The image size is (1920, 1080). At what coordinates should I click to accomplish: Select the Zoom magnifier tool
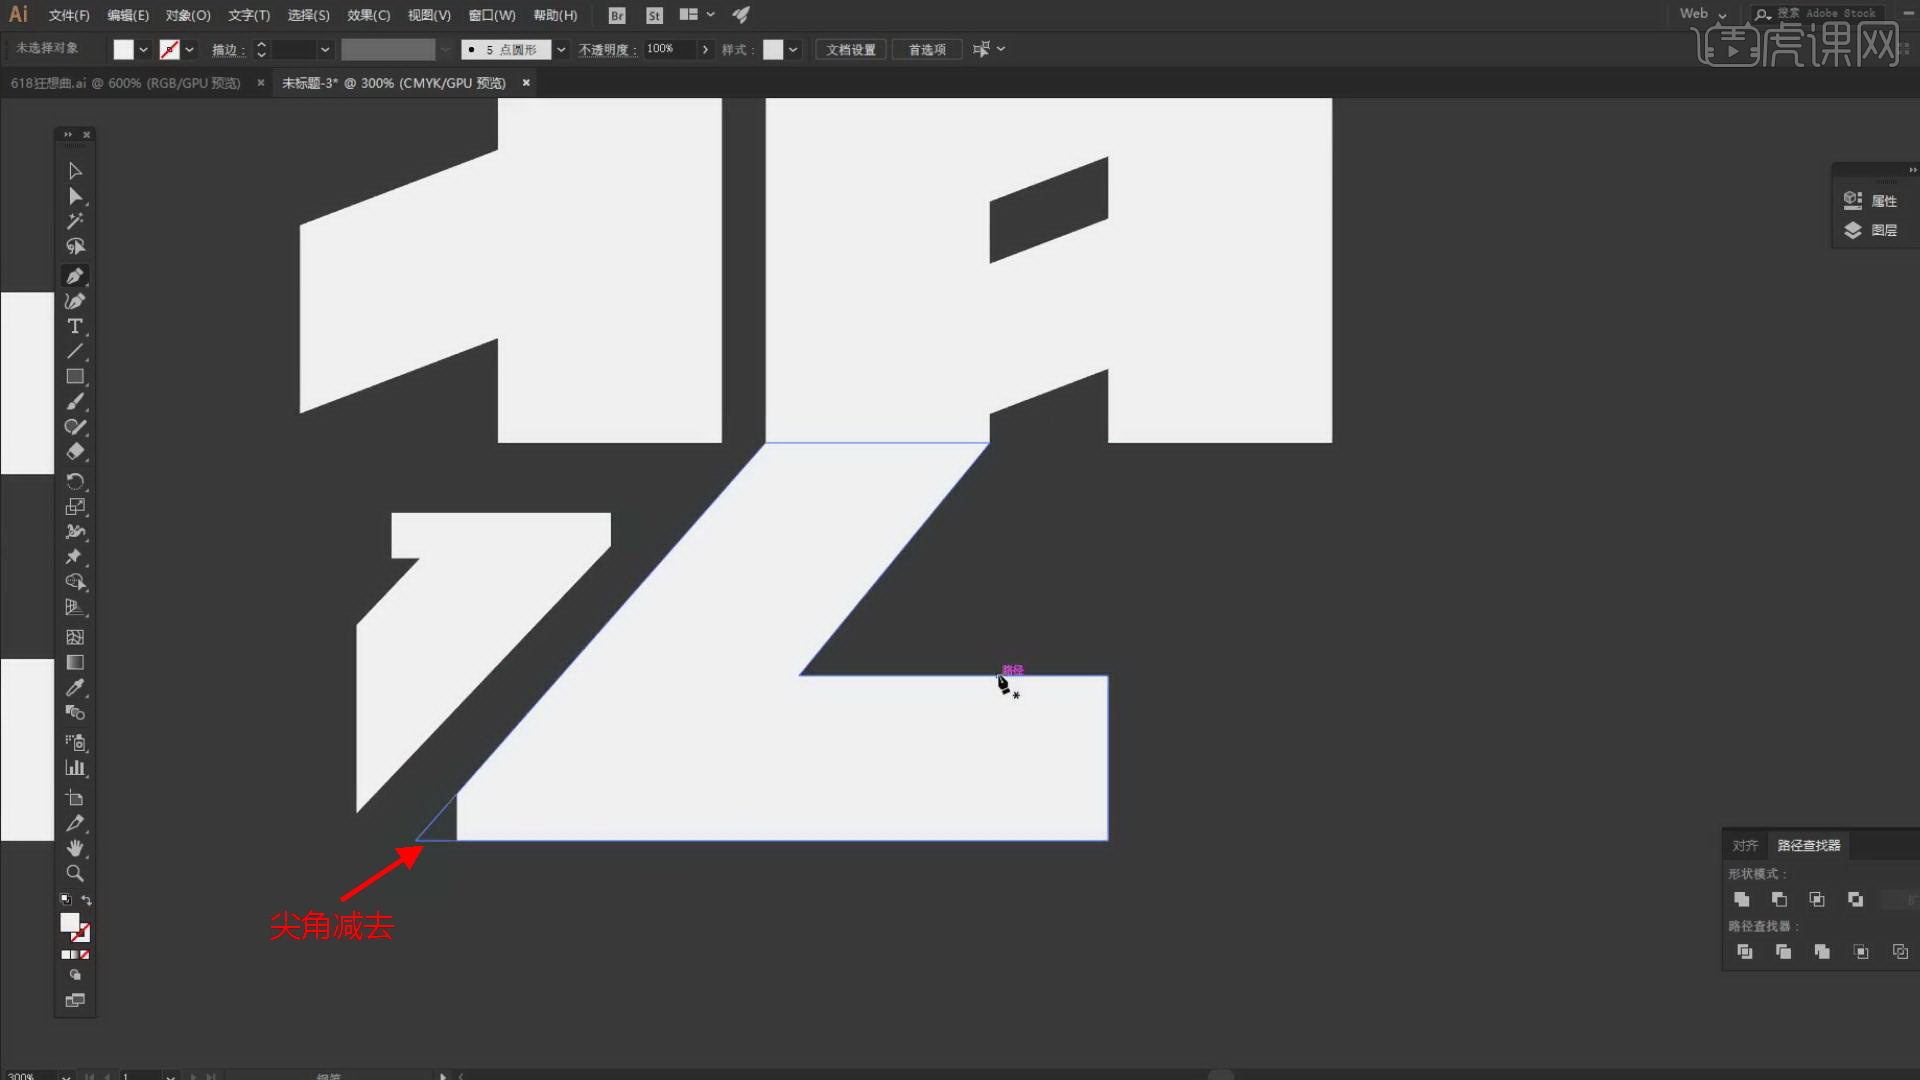pyautogui.click(x=75, y=873)
